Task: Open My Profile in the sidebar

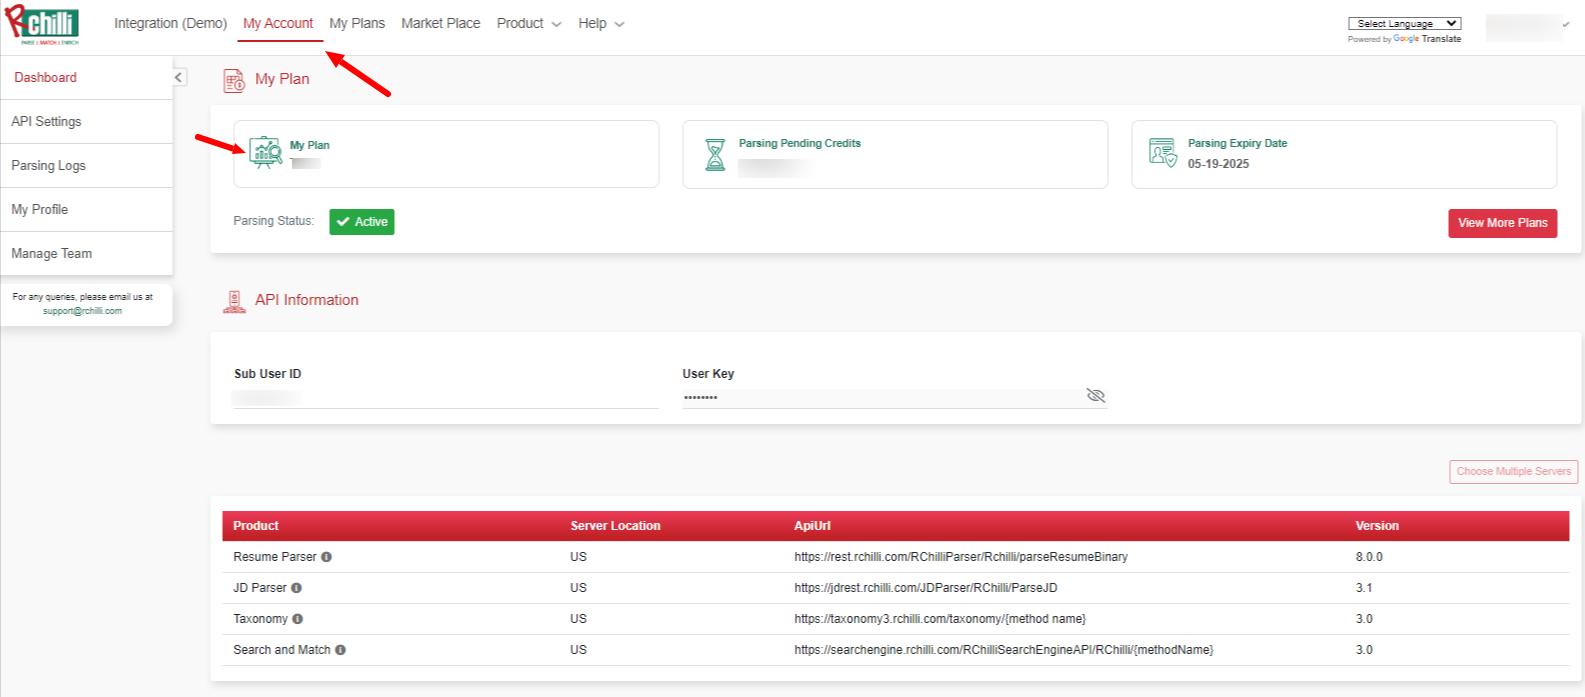Action: [86, 209]
